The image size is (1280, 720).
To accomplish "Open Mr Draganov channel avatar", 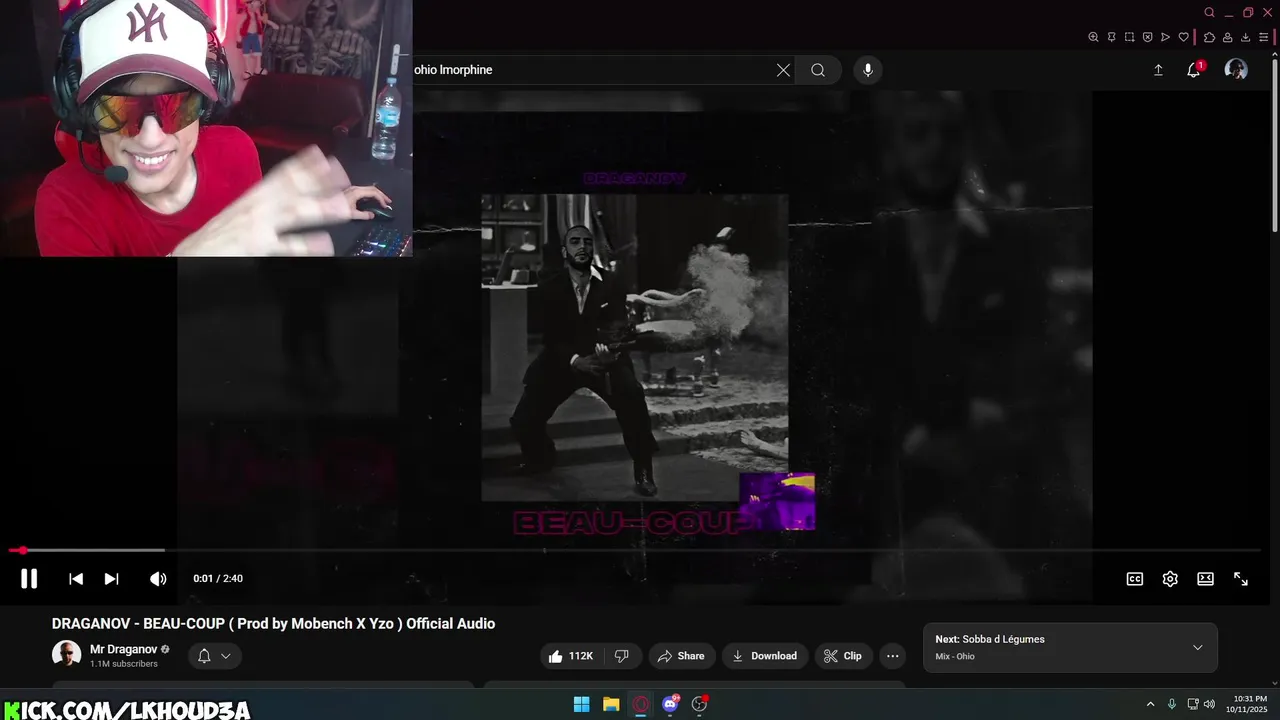I will tap(66, 655).
